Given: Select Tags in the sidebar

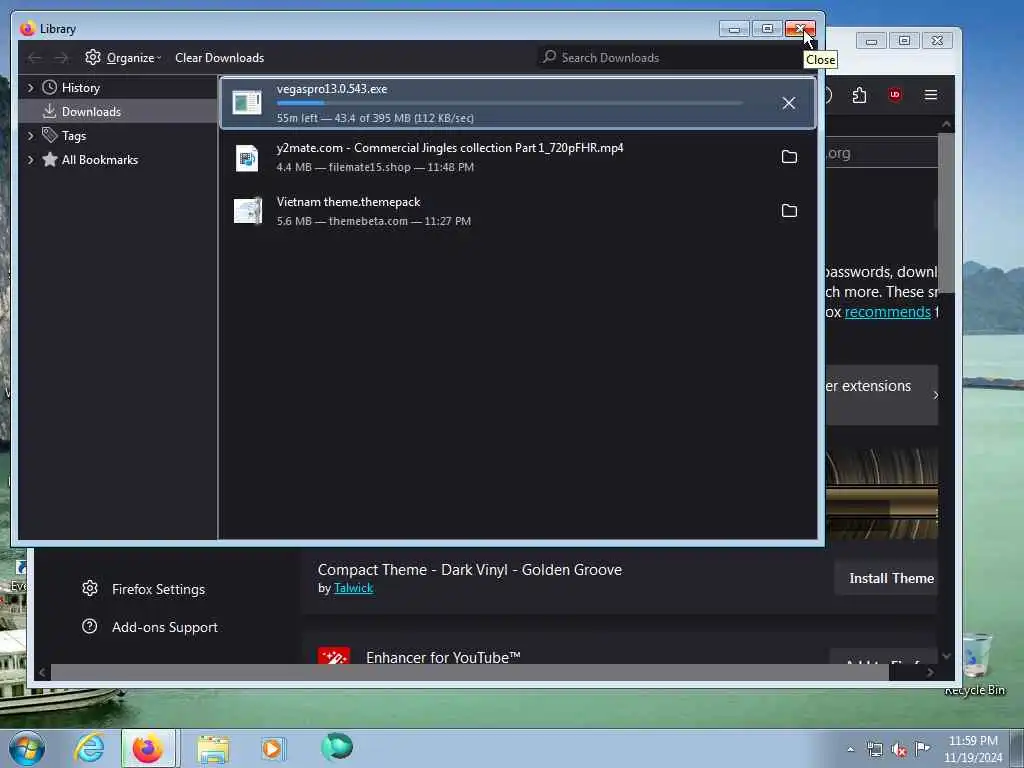Looking at the screenshot, I should [74, 136].
